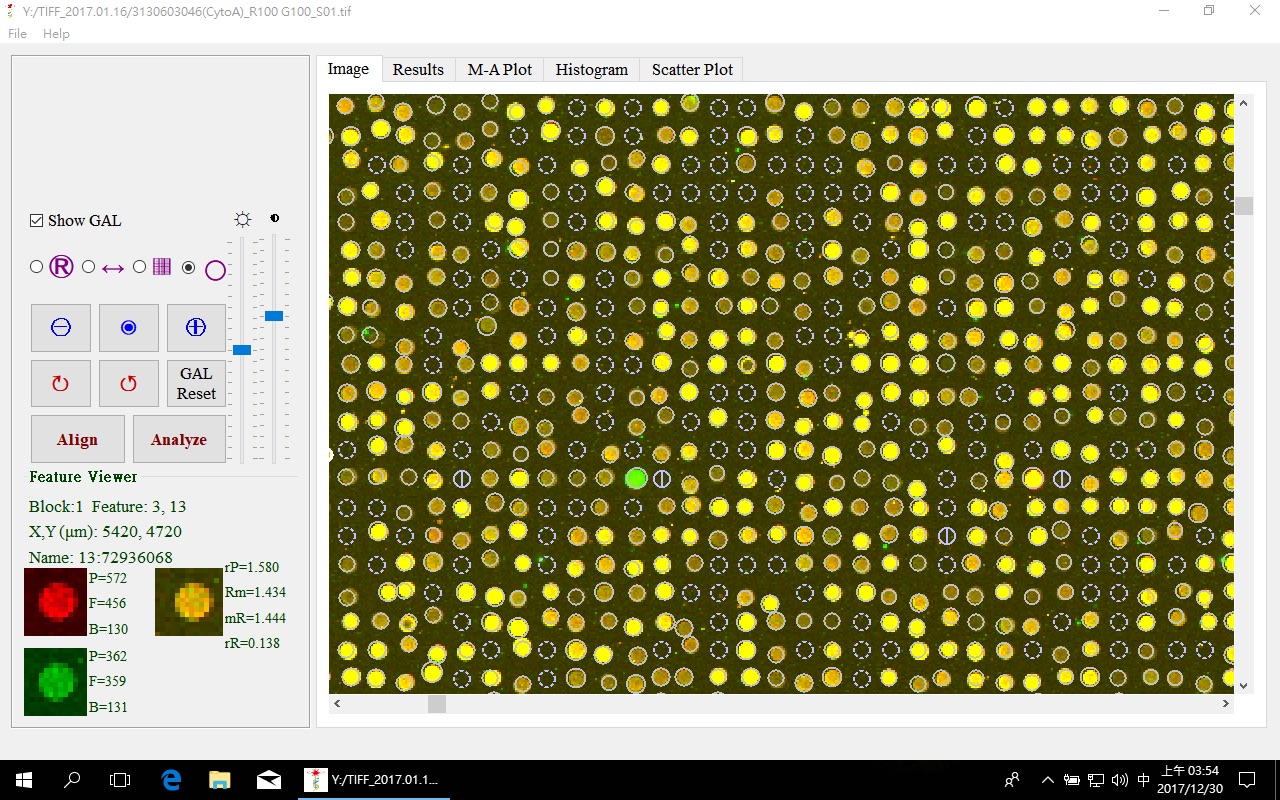This screenshot has height=800, width=1280.
Task: Open Microsoft Edge from the taskbar
Action: pos(171,779)
